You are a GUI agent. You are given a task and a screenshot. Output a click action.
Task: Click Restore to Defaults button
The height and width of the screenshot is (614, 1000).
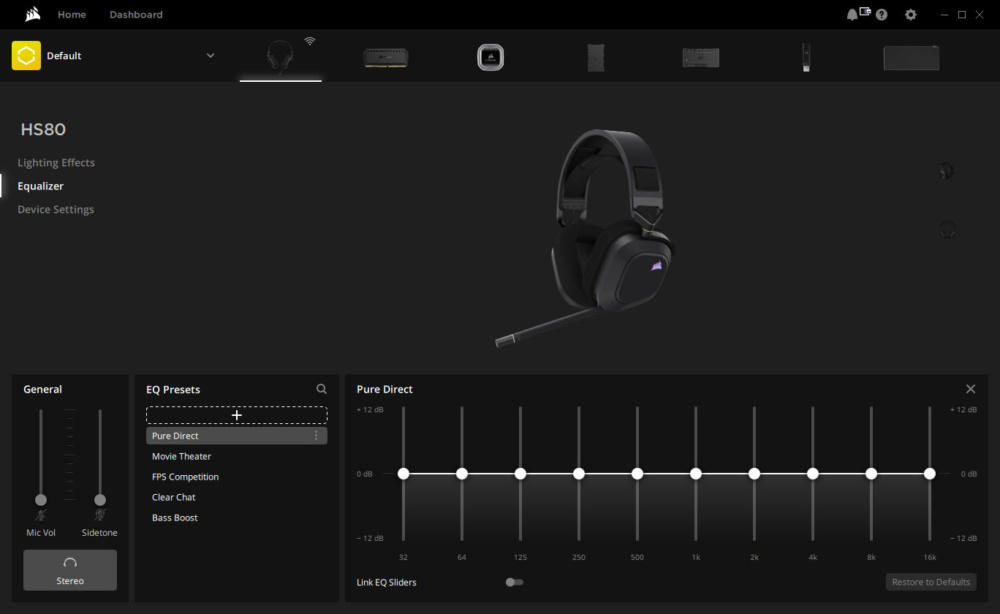pyautogui.click(x=930, y=582)
